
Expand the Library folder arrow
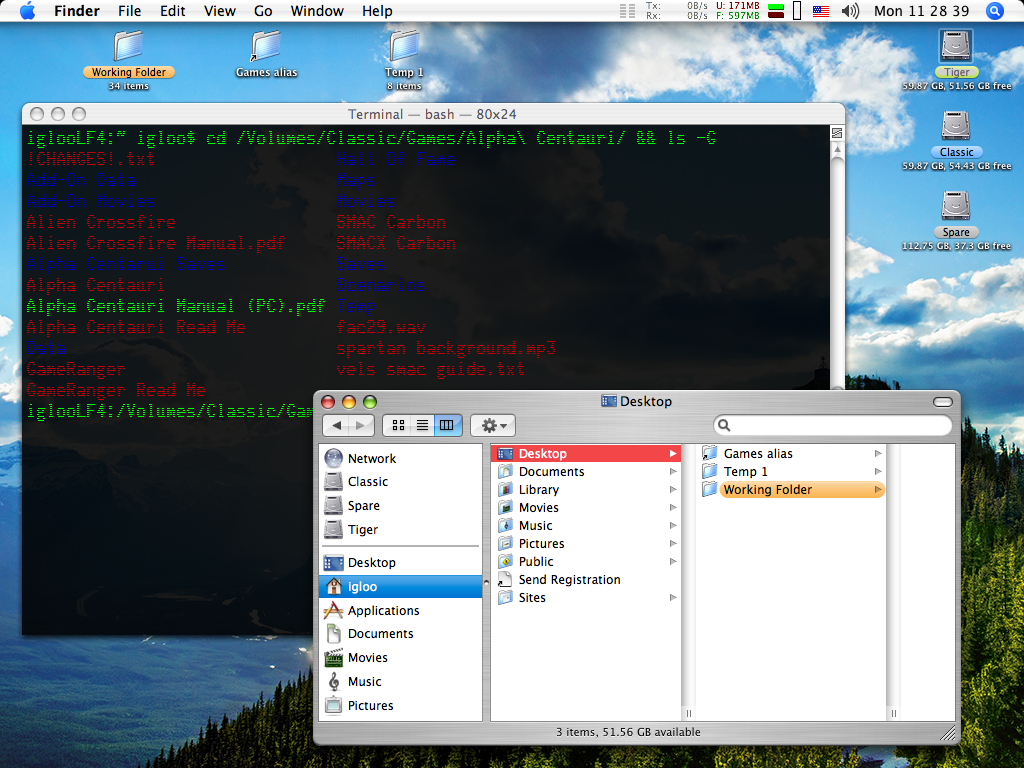click(673, 490)
